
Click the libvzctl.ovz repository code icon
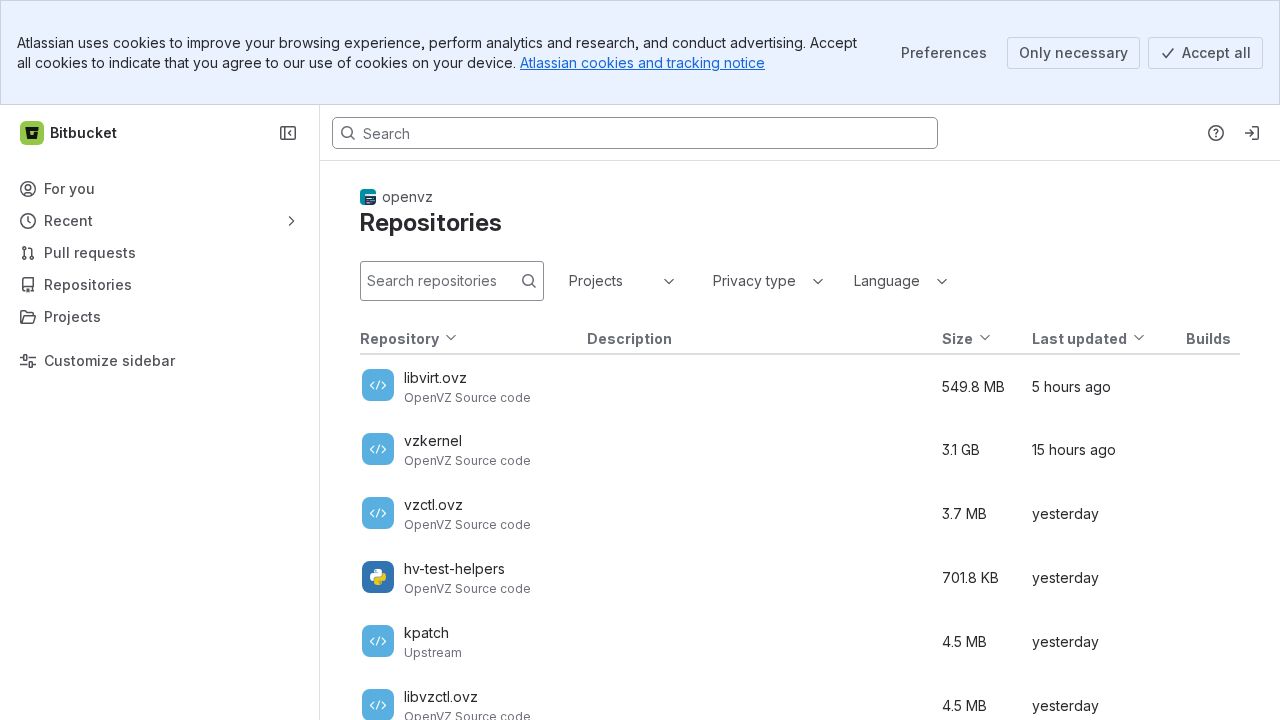point(378,705)
